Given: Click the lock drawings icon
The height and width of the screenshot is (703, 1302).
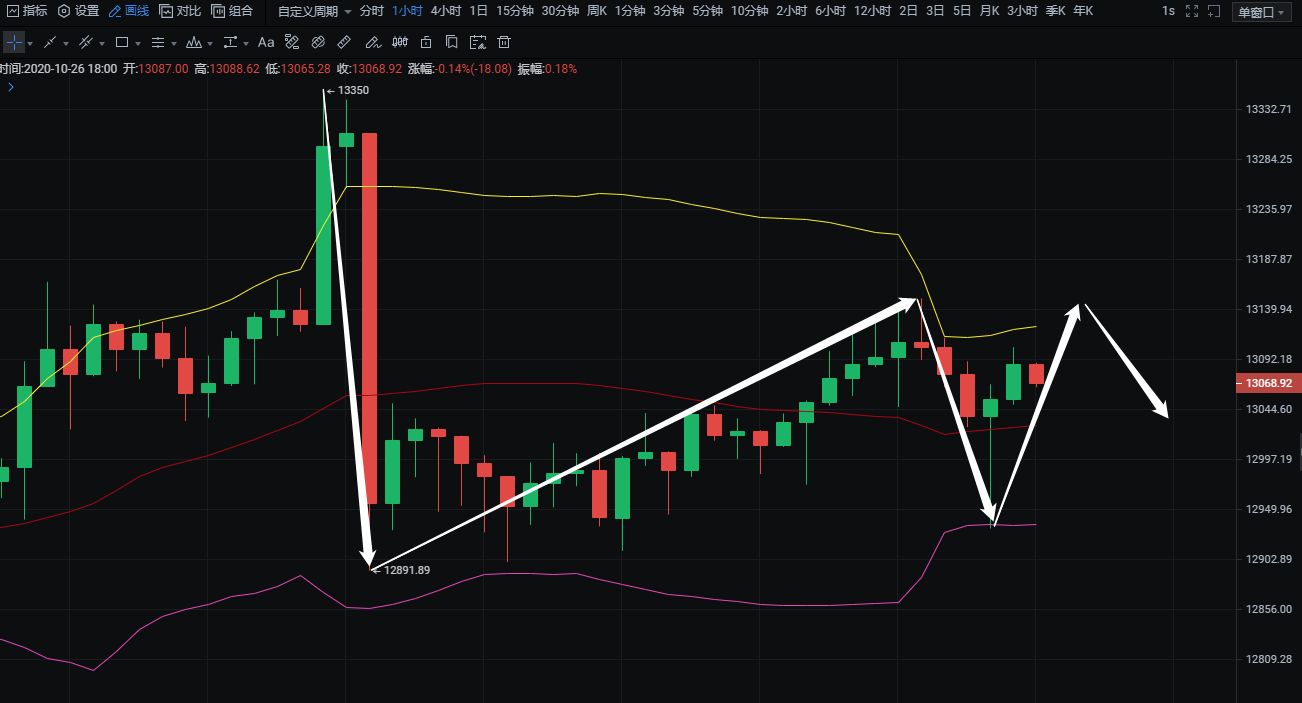Looking at the screenshot, I should click(x=426, y=43).
